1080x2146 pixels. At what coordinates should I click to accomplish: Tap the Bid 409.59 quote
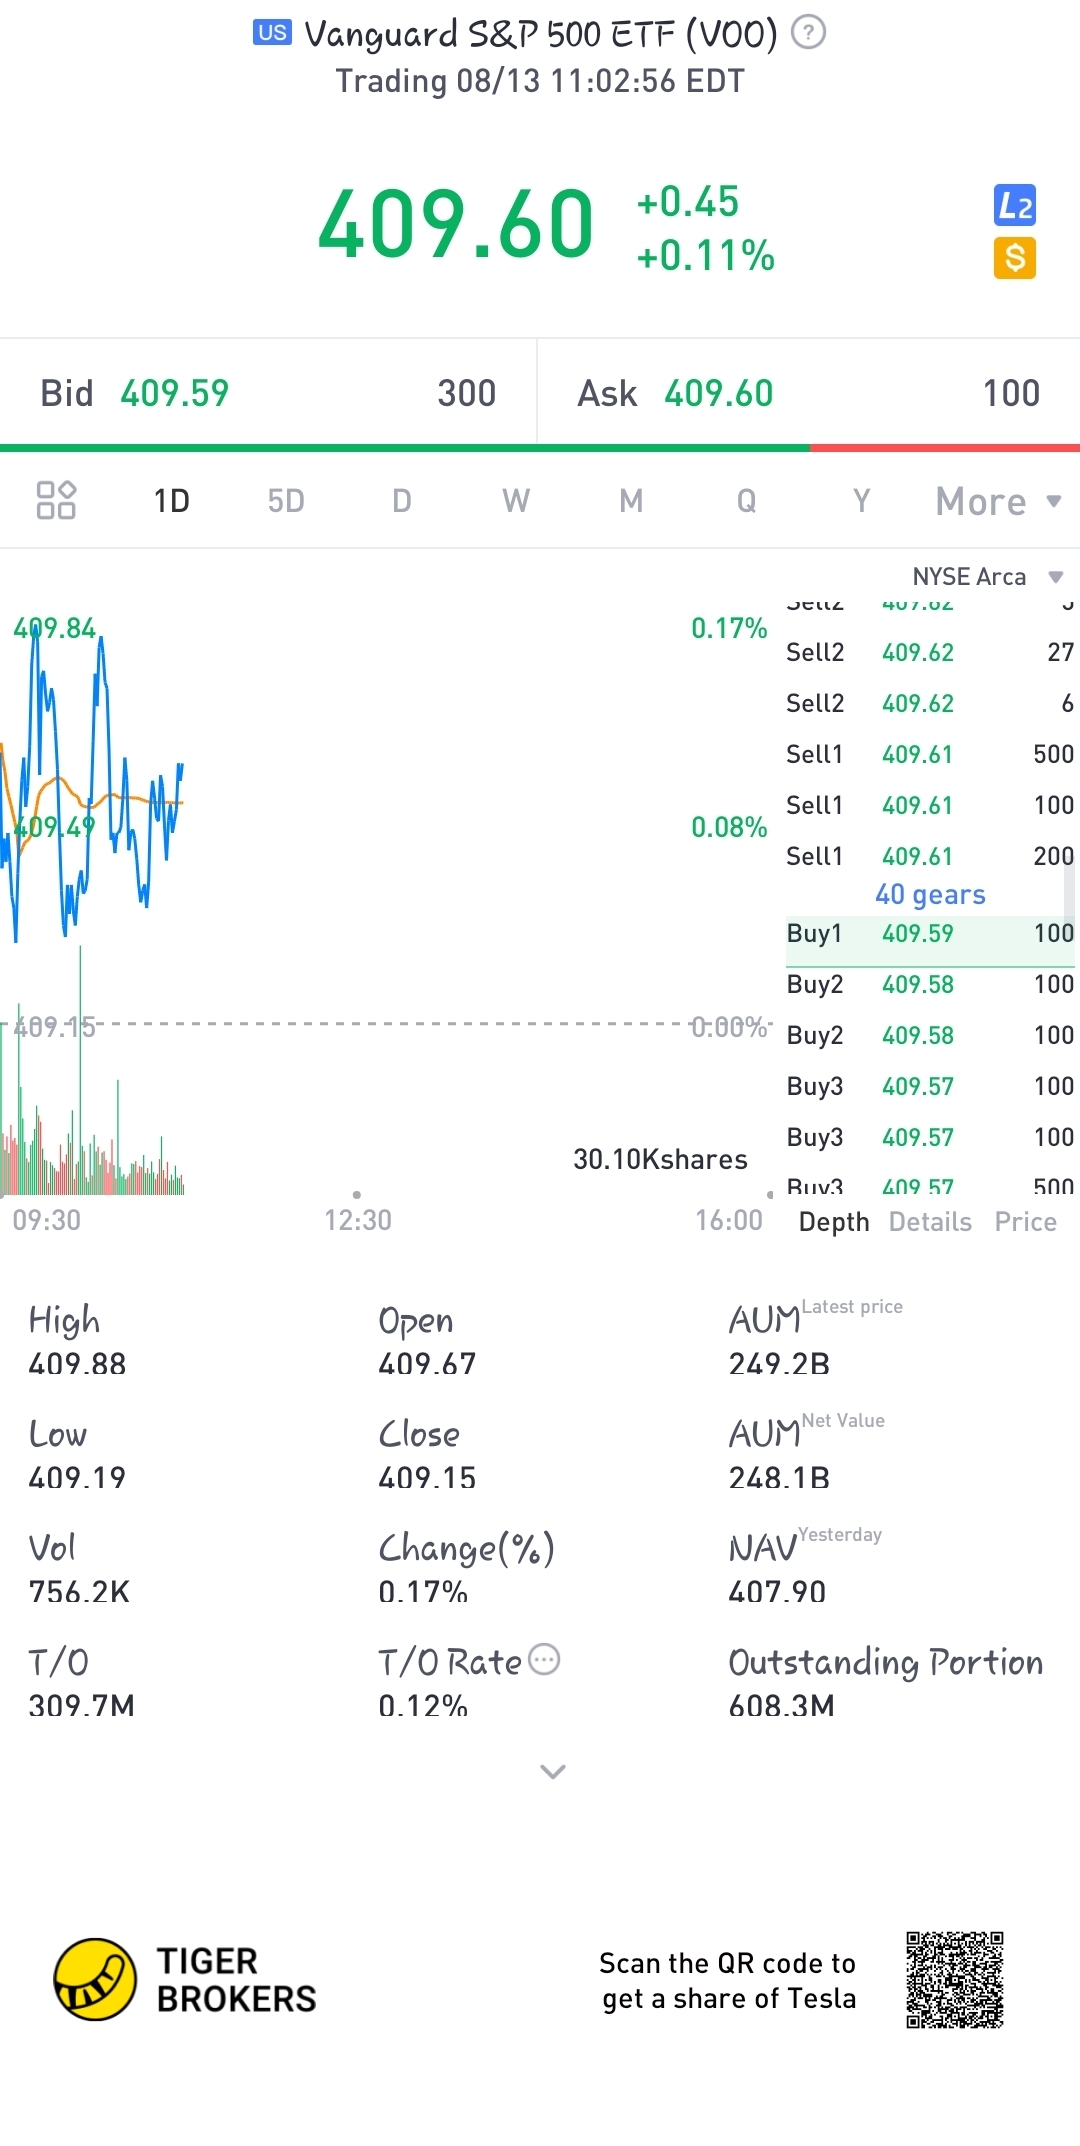268,393
